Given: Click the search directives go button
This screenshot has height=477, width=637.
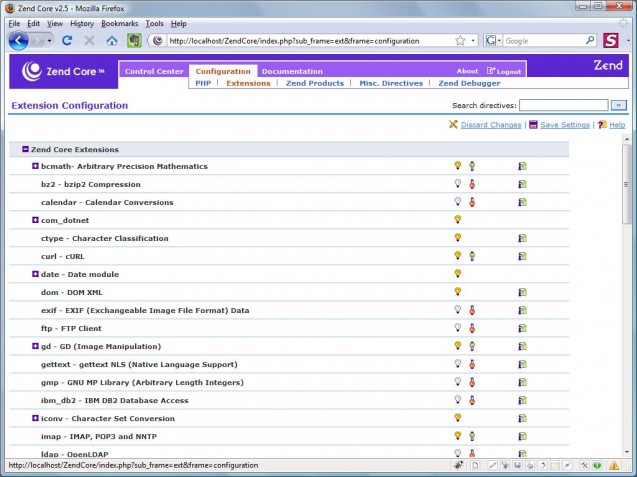Looking at the screenshot, I should point(619,105).
